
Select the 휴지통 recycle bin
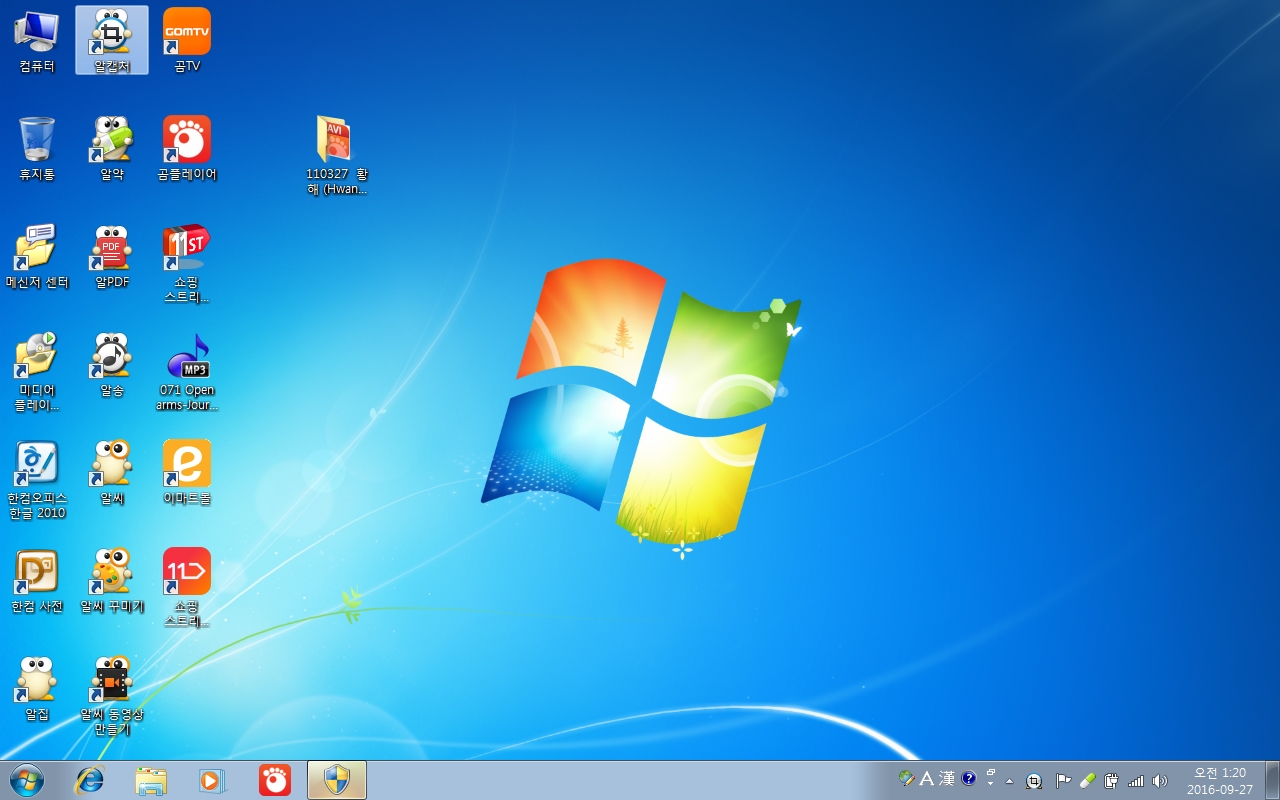[x=37, y=142]
